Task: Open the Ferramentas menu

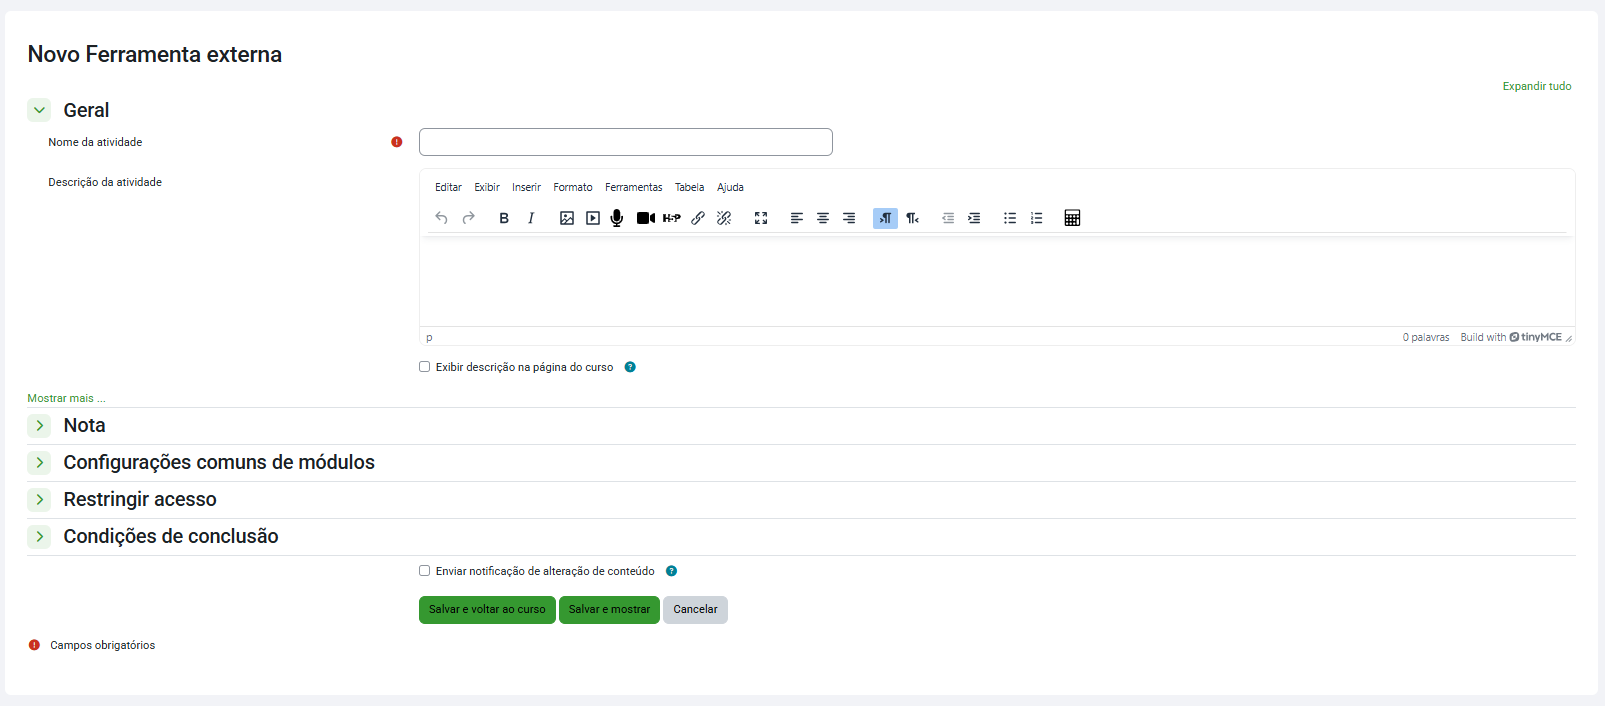Action: point(634,187)
